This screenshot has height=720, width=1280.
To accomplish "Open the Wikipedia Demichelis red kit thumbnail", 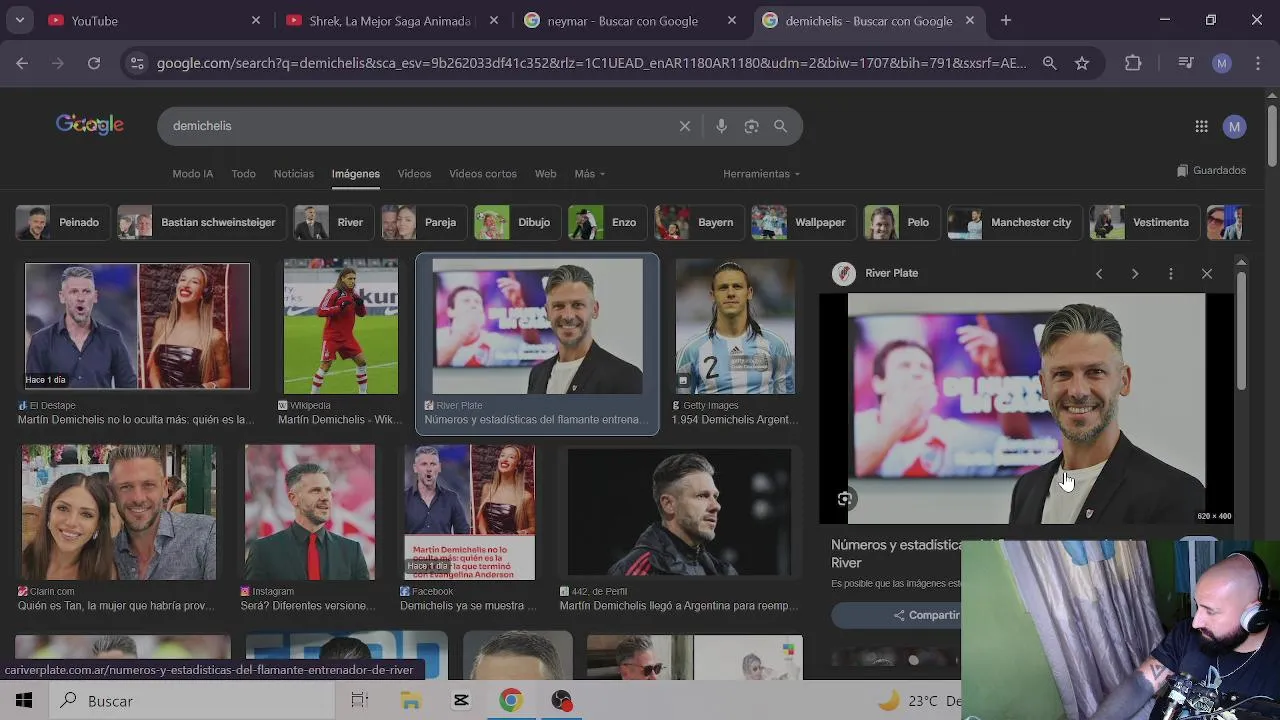I will 340,327.
